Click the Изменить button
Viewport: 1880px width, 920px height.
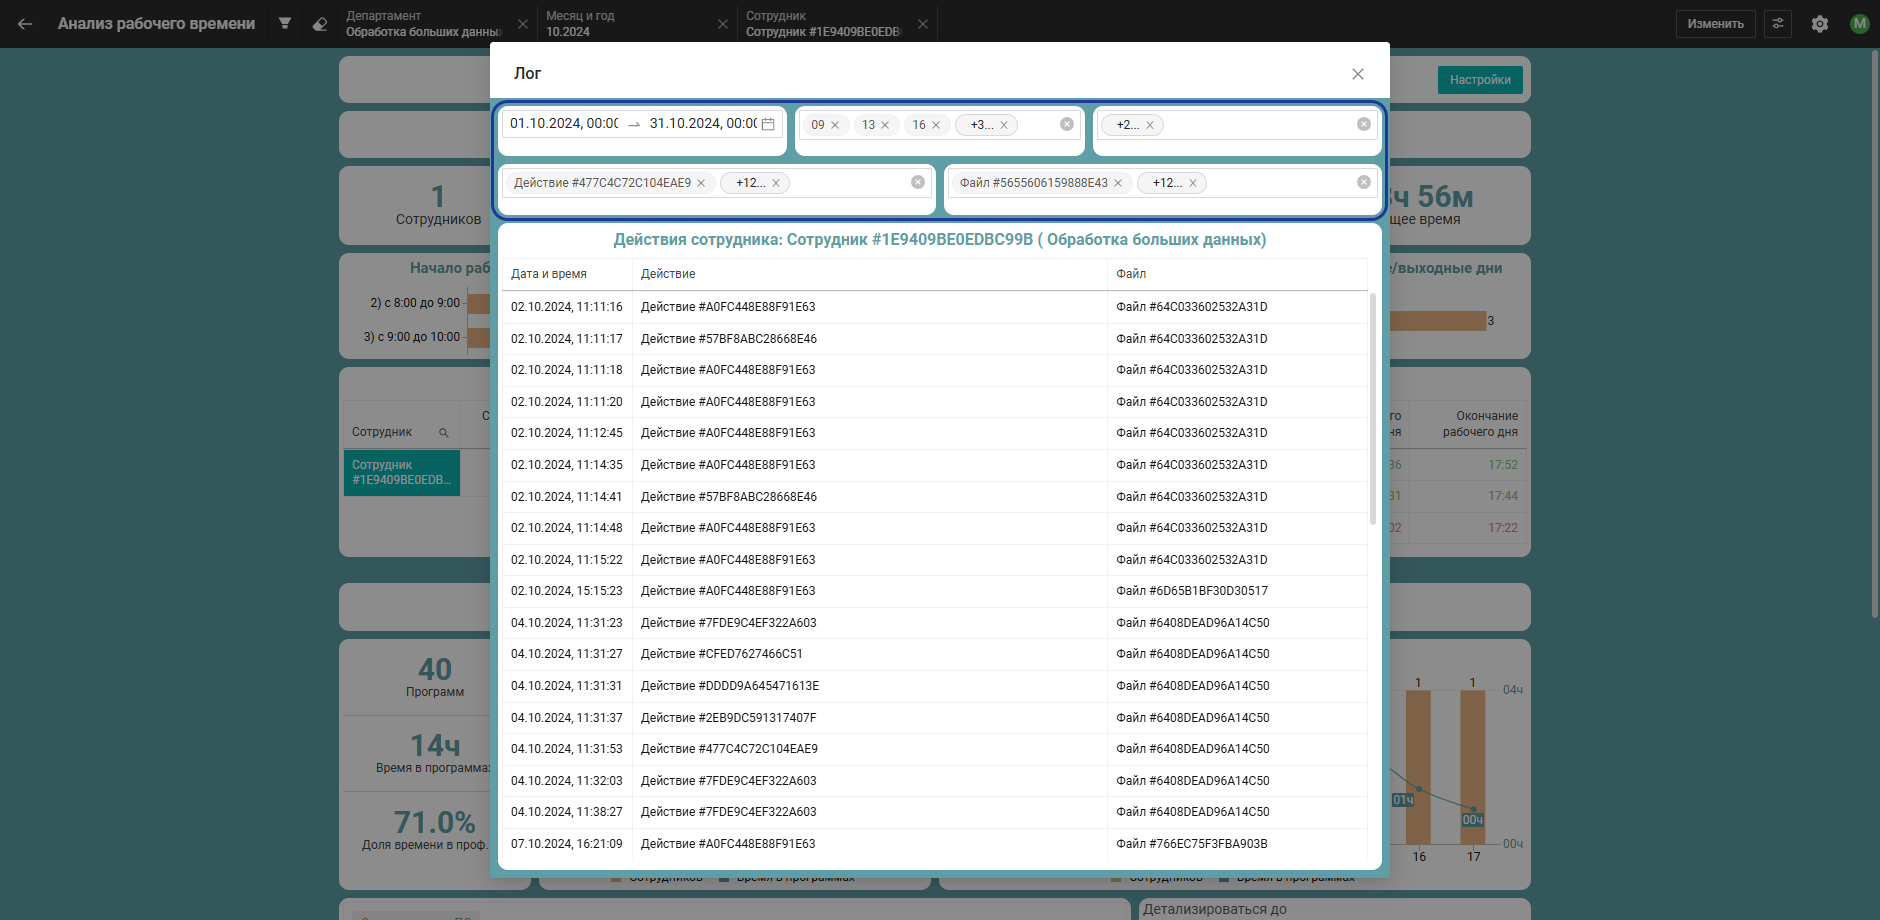[1715, 24]
